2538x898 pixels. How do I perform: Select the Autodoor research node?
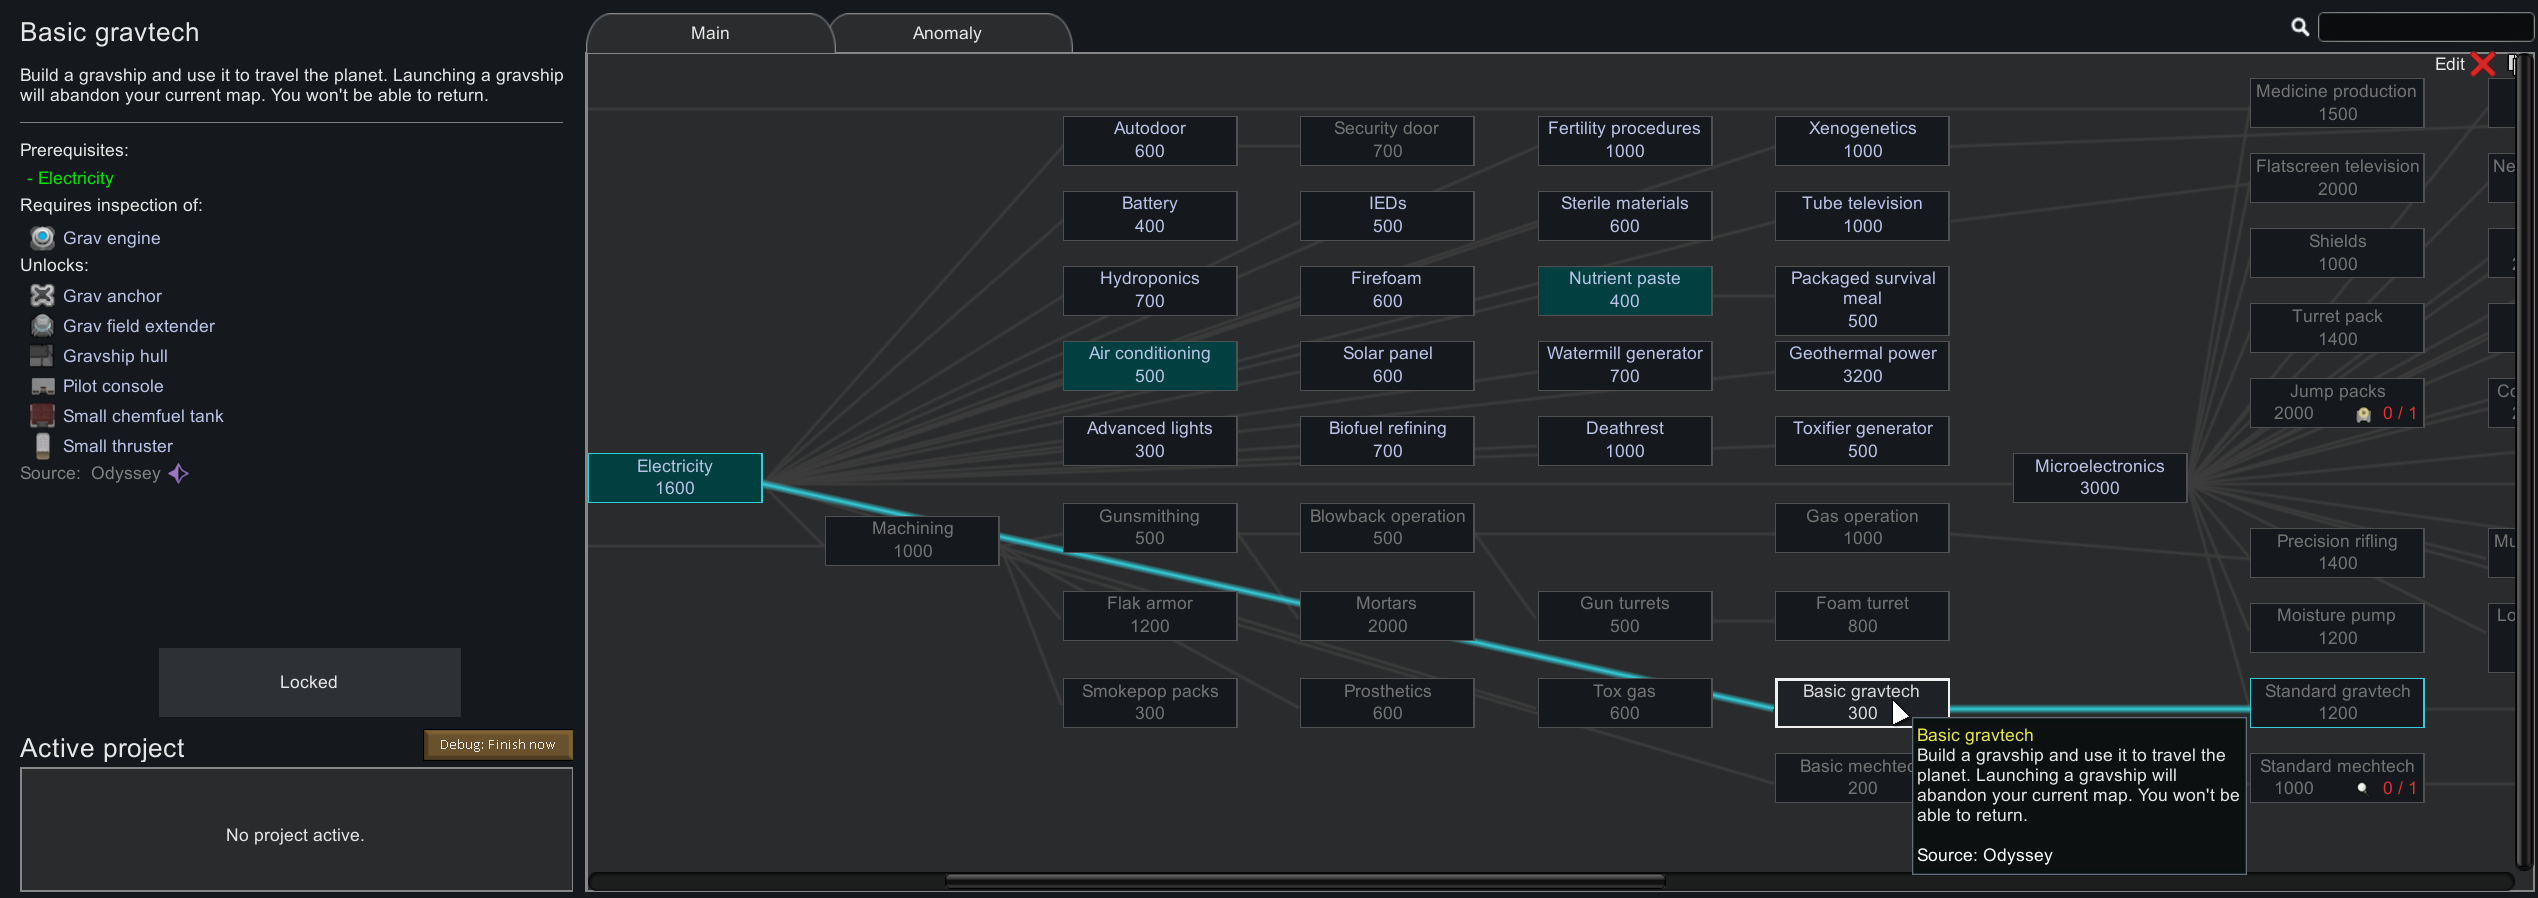point(1150,140)
